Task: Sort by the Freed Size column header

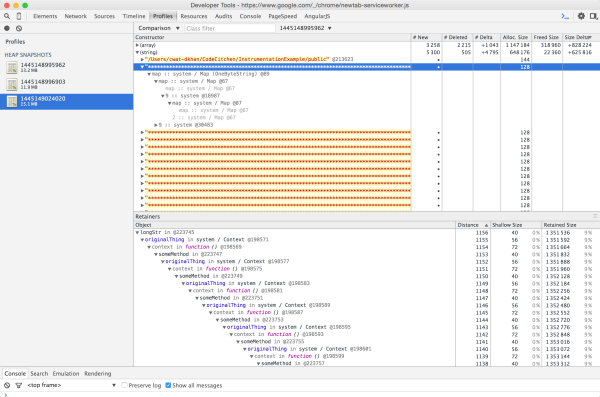Action: (547, 37)
